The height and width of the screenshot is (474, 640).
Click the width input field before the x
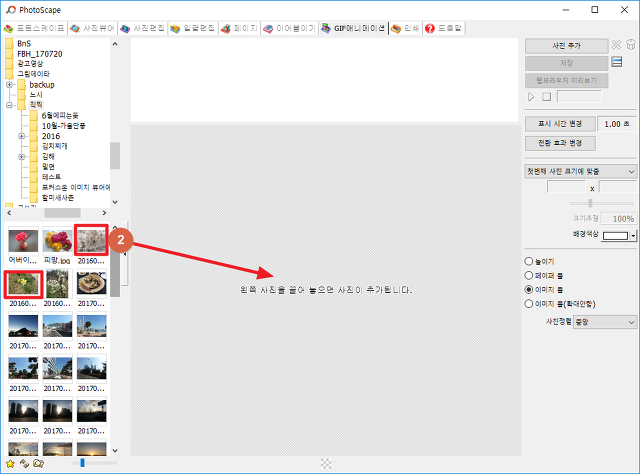point(566,187)
